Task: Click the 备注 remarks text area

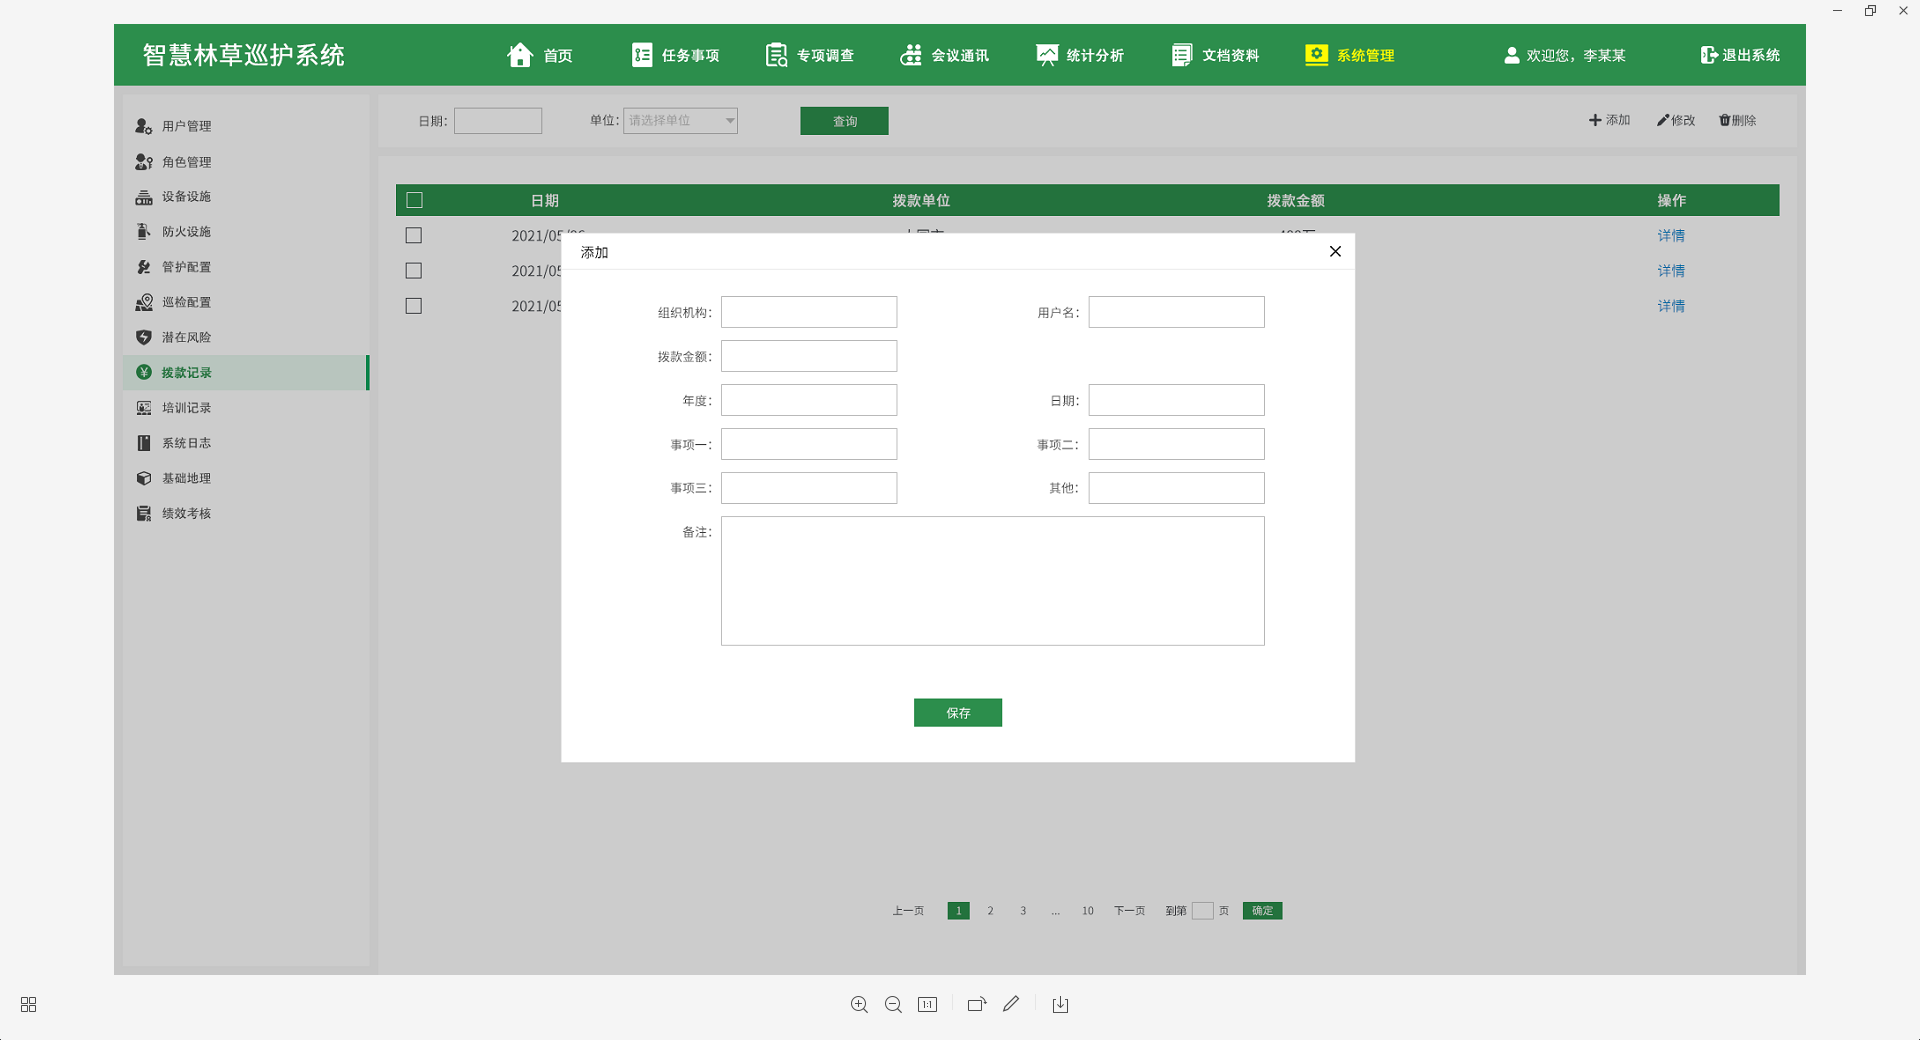Action: click(x=992, y=581)
